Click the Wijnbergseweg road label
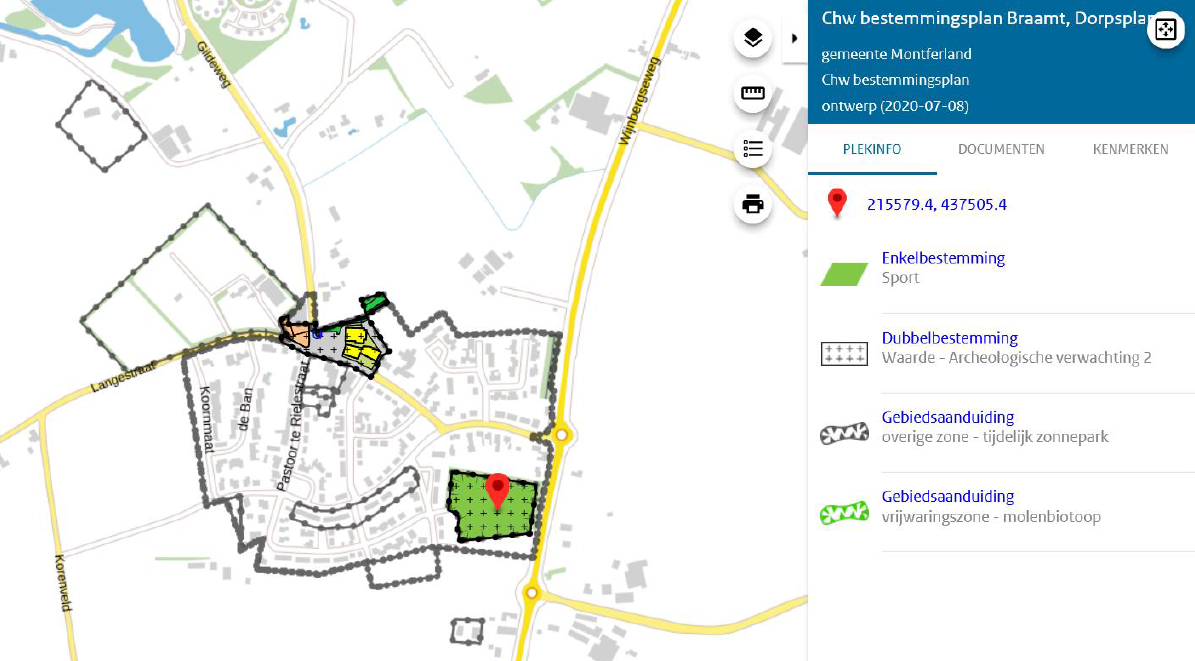Viewport: 1195px width, 661px height. [x=639, y=101]
